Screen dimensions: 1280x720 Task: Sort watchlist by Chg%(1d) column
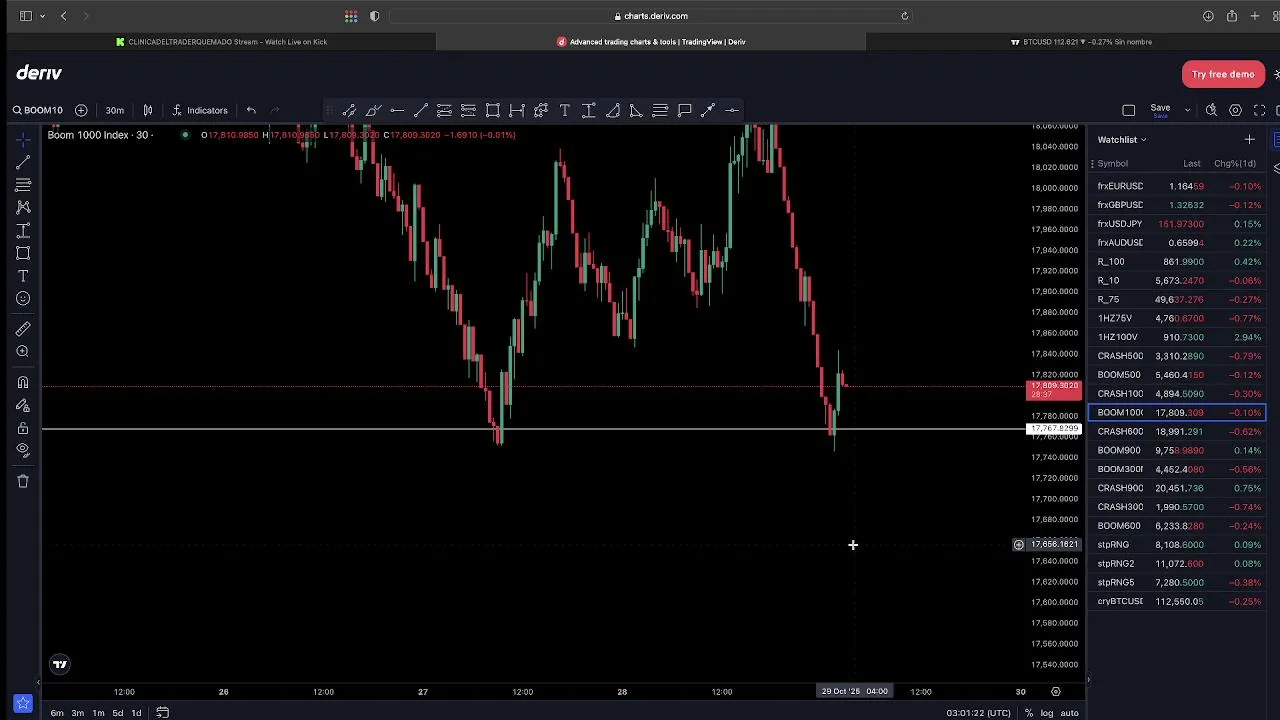click(1235, 163)
